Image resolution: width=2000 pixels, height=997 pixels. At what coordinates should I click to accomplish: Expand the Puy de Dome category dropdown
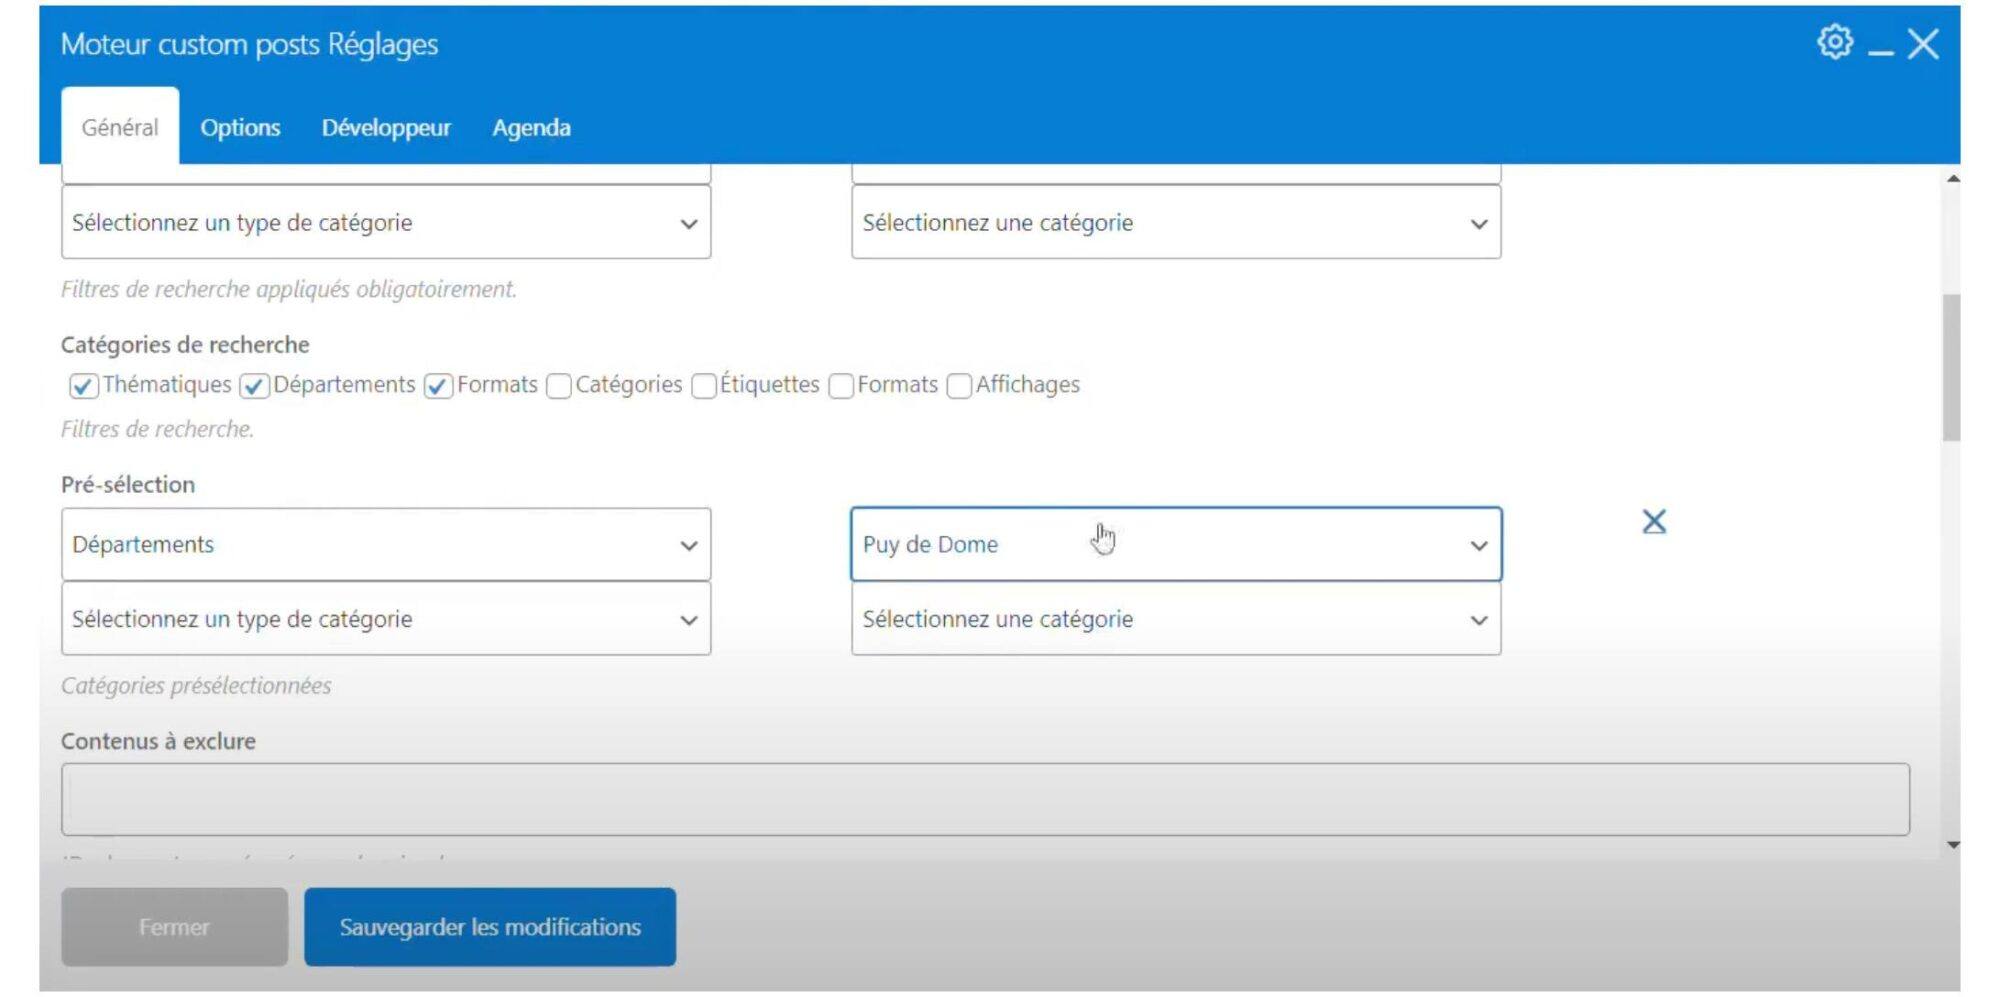coord(1175,545)
